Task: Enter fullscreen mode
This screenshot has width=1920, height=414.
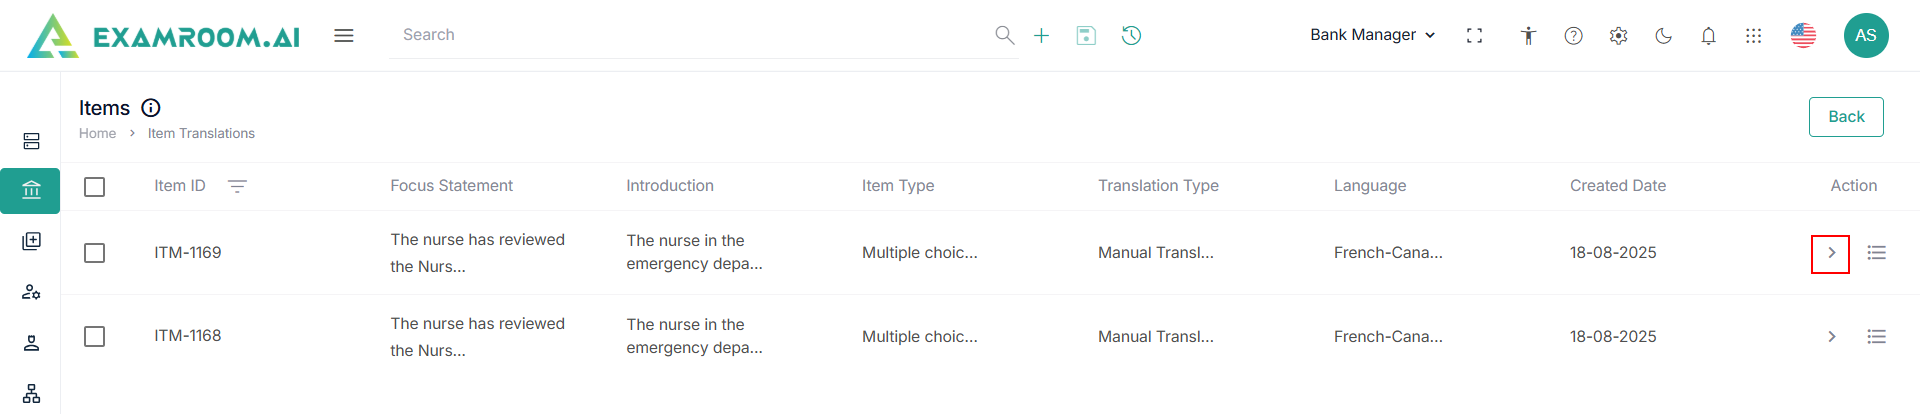Action: pos(1474,36)
